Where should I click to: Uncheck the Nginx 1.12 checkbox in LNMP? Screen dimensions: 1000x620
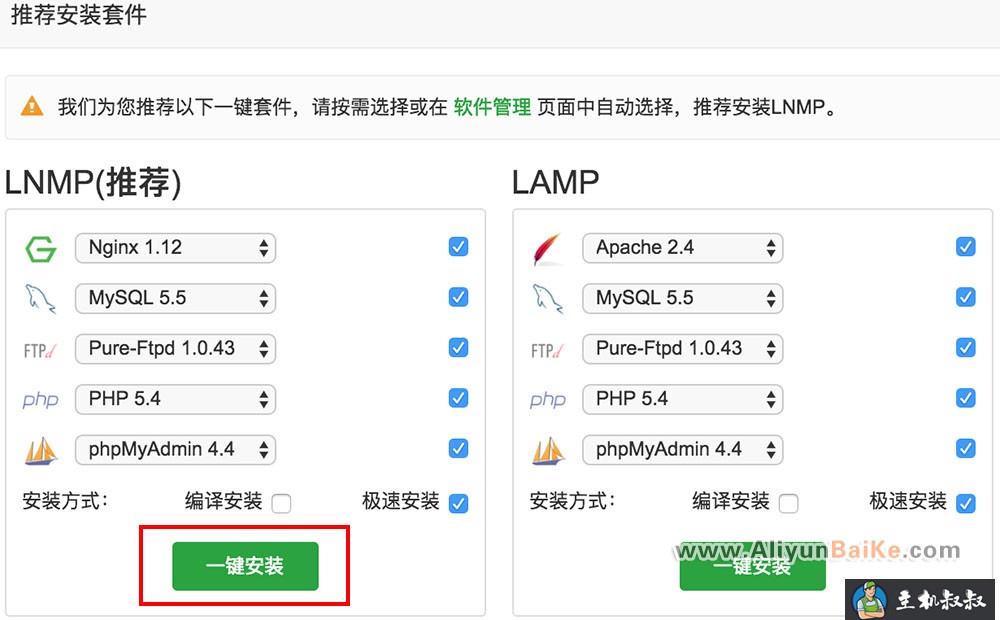(459, 246)
